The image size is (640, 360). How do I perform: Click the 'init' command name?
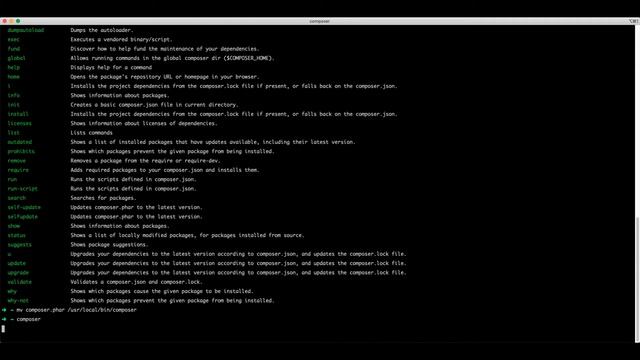13,105
